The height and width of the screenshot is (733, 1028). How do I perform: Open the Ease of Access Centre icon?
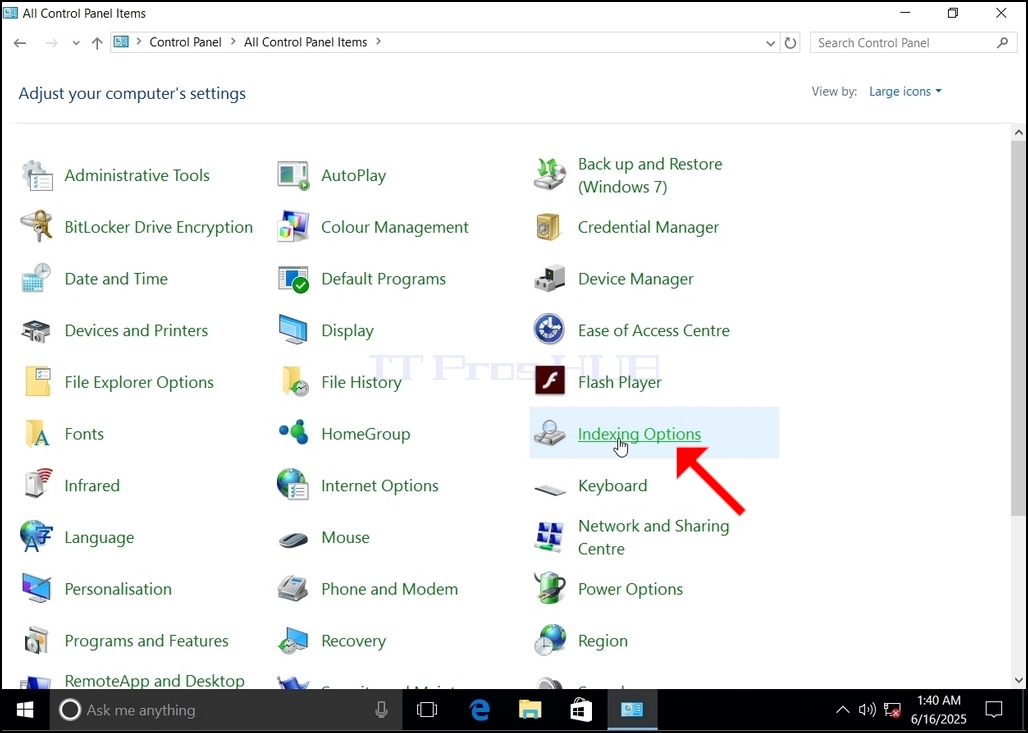pos(549,330)
